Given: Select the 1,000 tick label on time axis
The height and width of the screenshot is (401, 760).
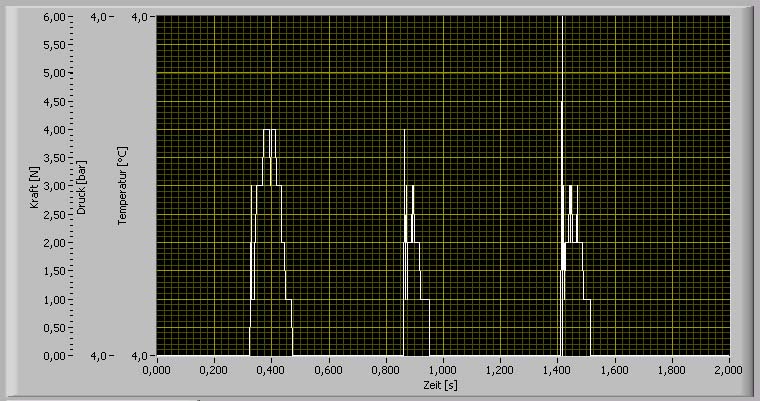Looking at the screenshot, I should [x=443, y=370].
